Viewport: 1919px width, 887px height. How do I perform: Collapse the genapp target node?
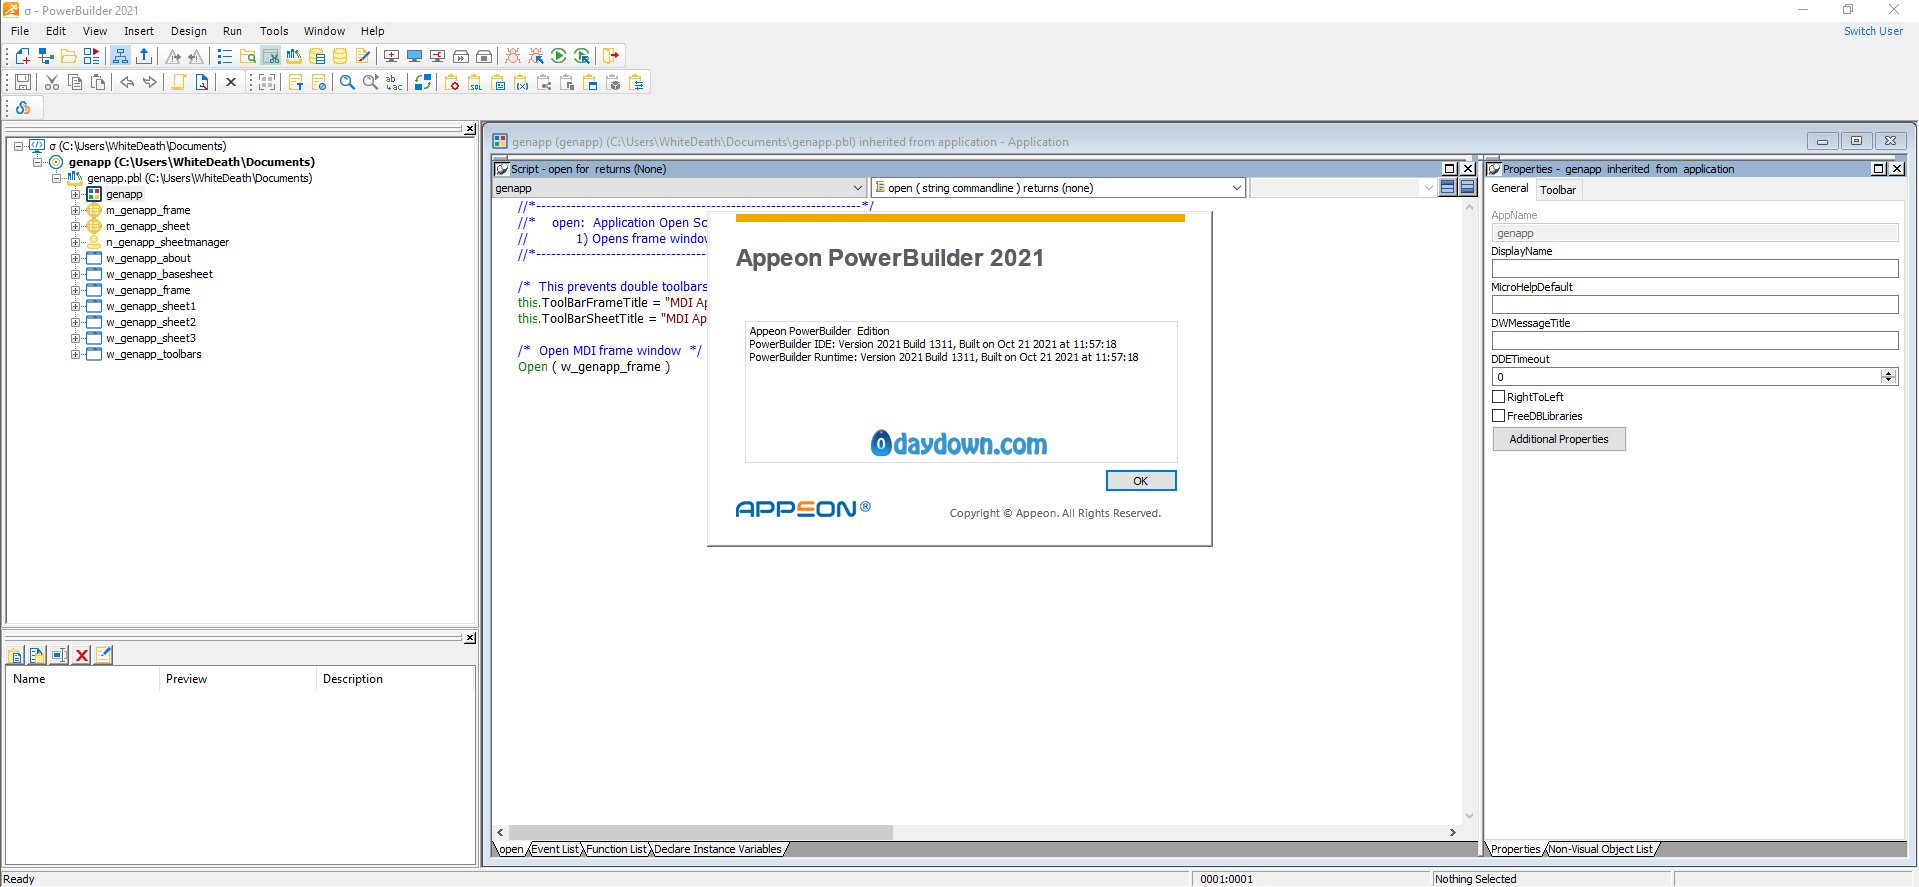[x=38, y=162]
